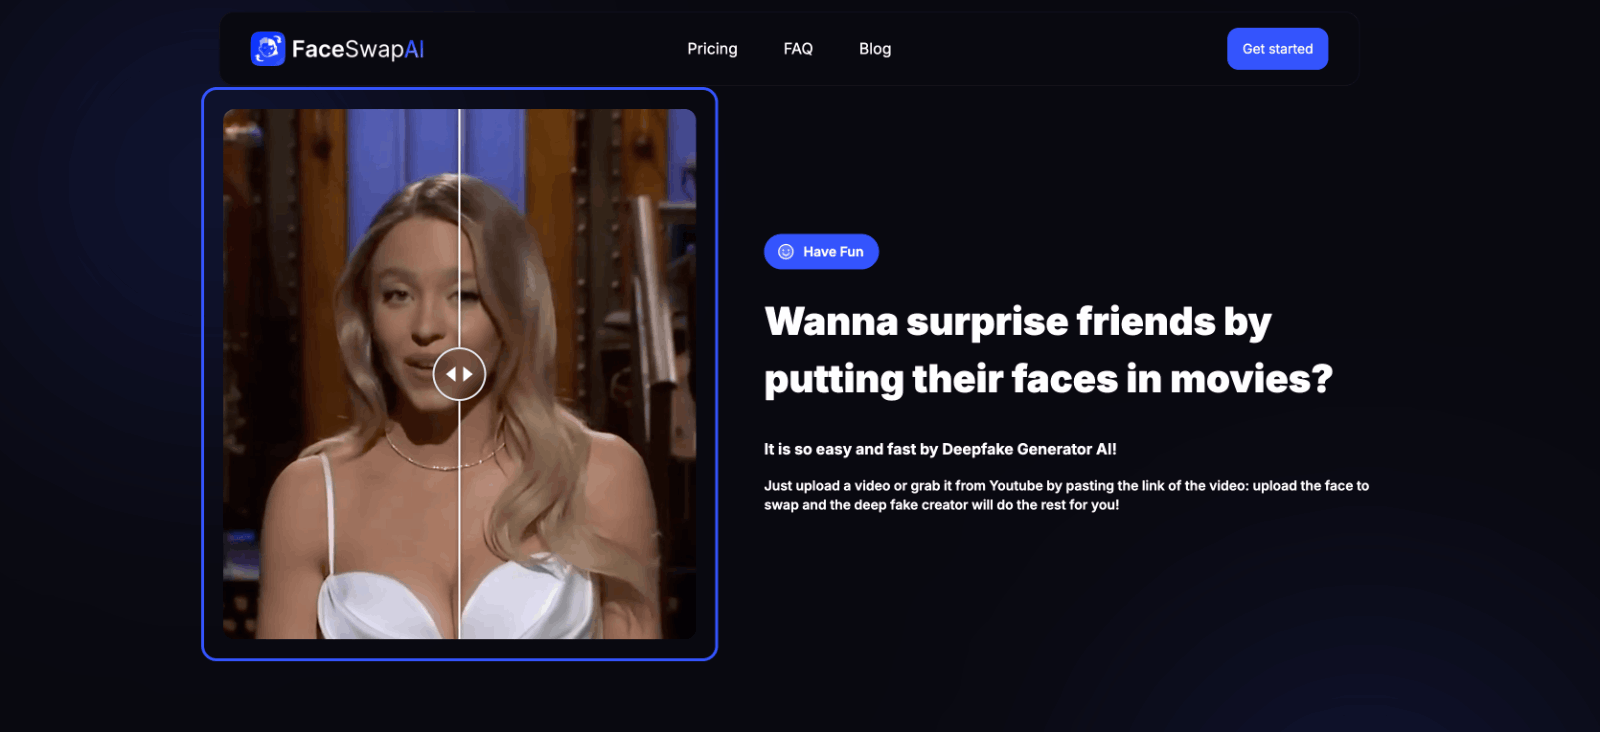The width and height of the screenshot is (1600, 732).
Task: Click the text 'It is so easy and fast by Deepfake Generator AI!'
Action: pyautogui.click(x=940, y=449)
